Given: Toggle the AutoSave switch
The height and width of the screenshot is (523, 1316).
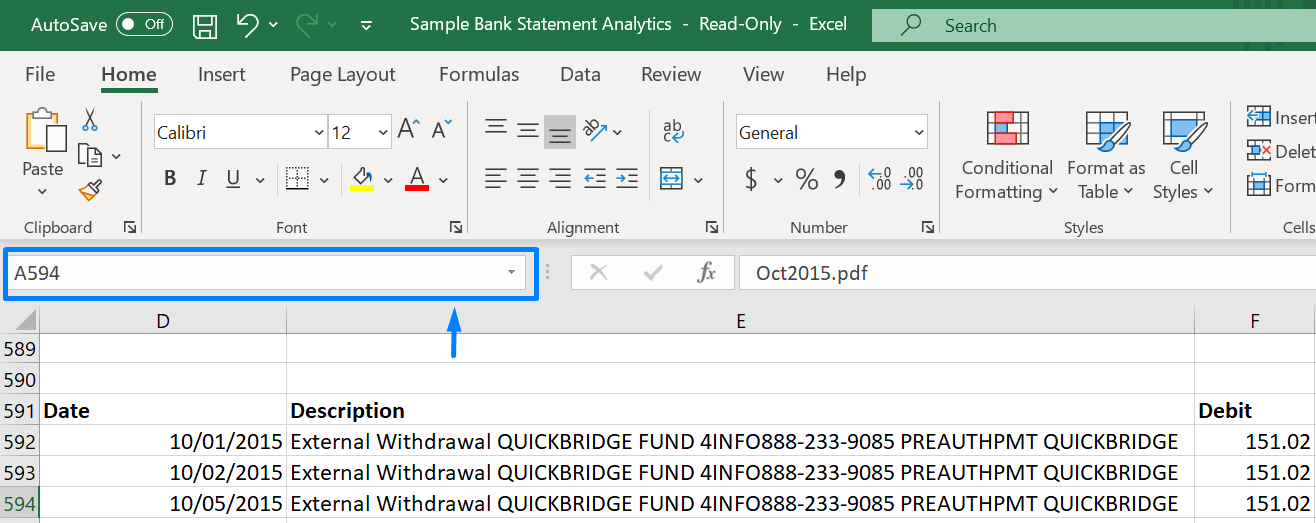Looking at the screenshot, I should pos(144,25).
